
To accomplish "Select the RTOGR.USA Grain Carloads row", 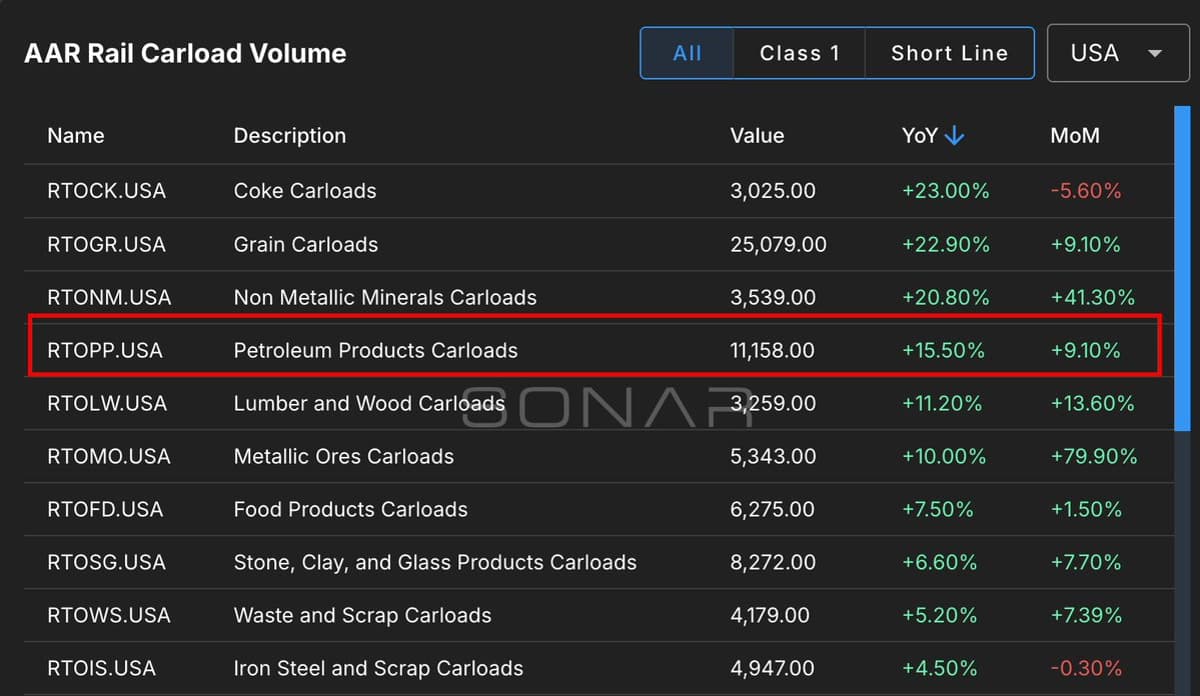I will click(x=306, y=244).
